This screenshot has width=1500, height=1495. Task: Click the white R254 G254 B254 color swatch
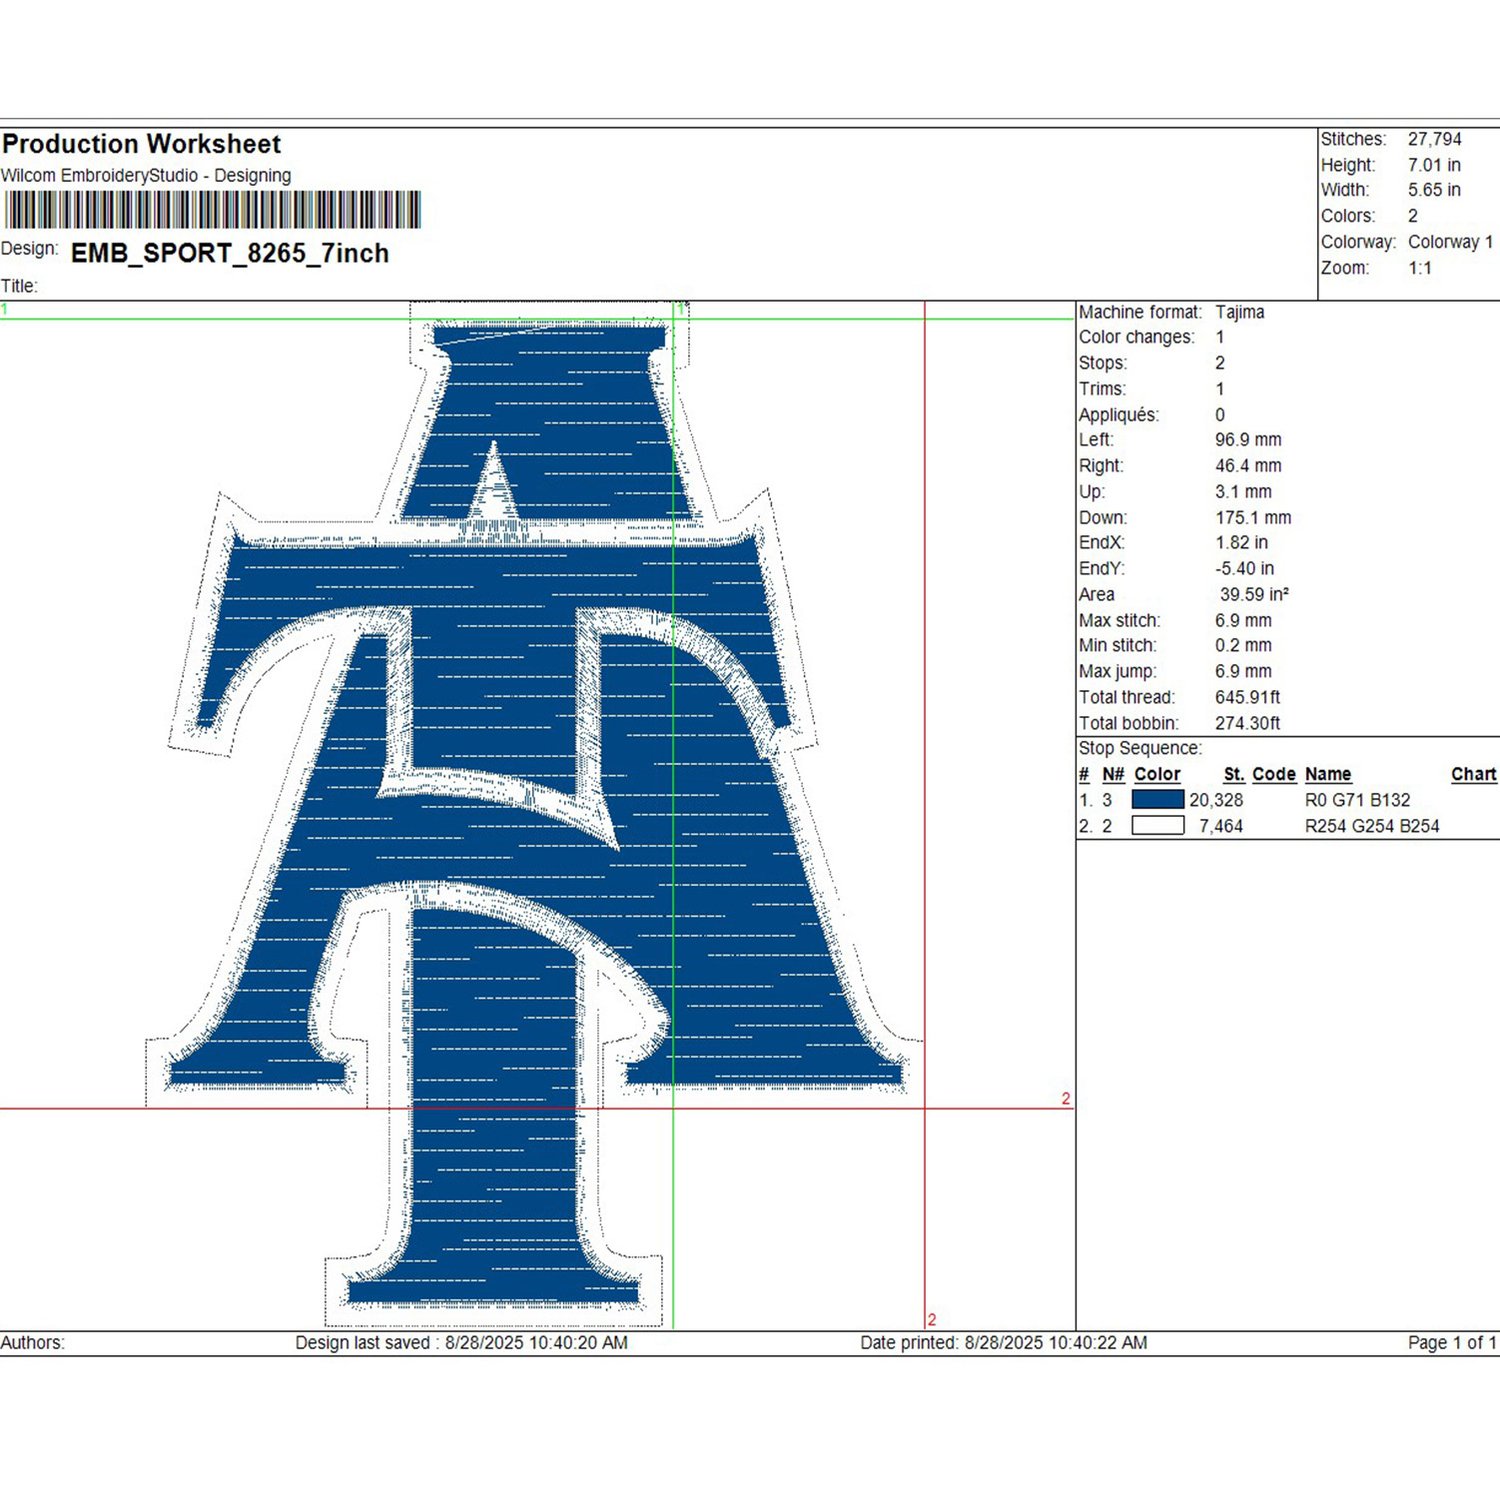click(1157, 826)
